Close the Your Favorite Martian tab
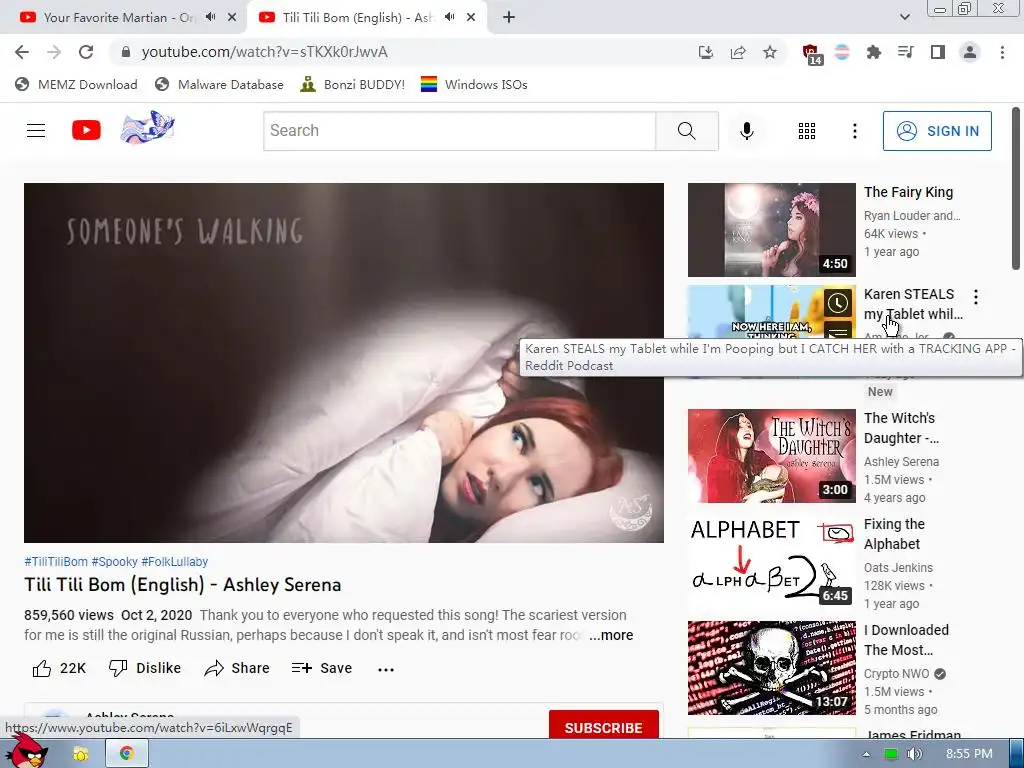 pyautogui.click(x=232, y=18)
